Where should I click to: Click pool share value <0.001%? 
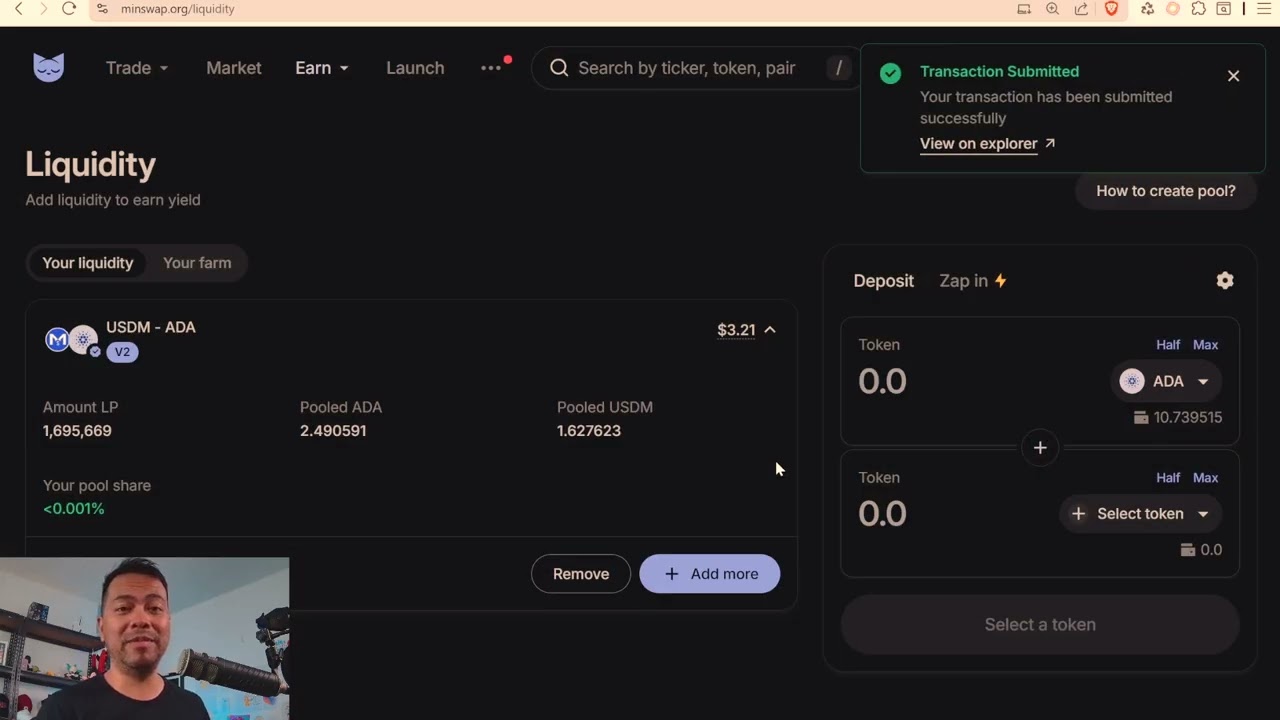pyautogui.click(x=73, y=509)
